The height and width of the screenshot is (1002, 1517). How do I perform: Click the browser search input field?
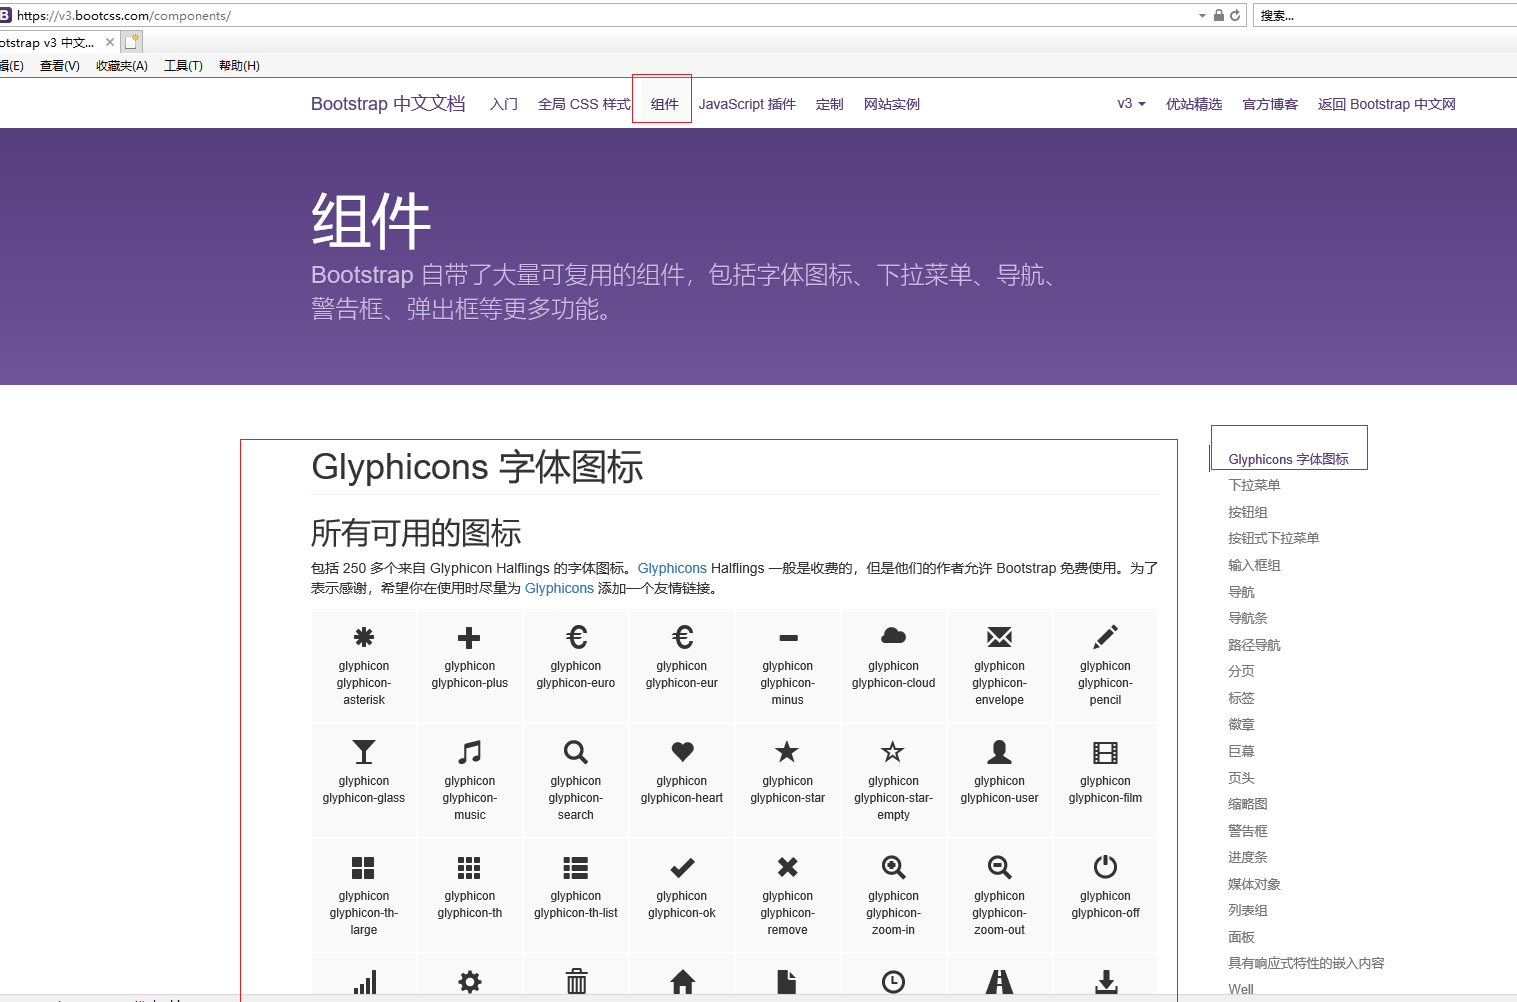pos(1385,15)
